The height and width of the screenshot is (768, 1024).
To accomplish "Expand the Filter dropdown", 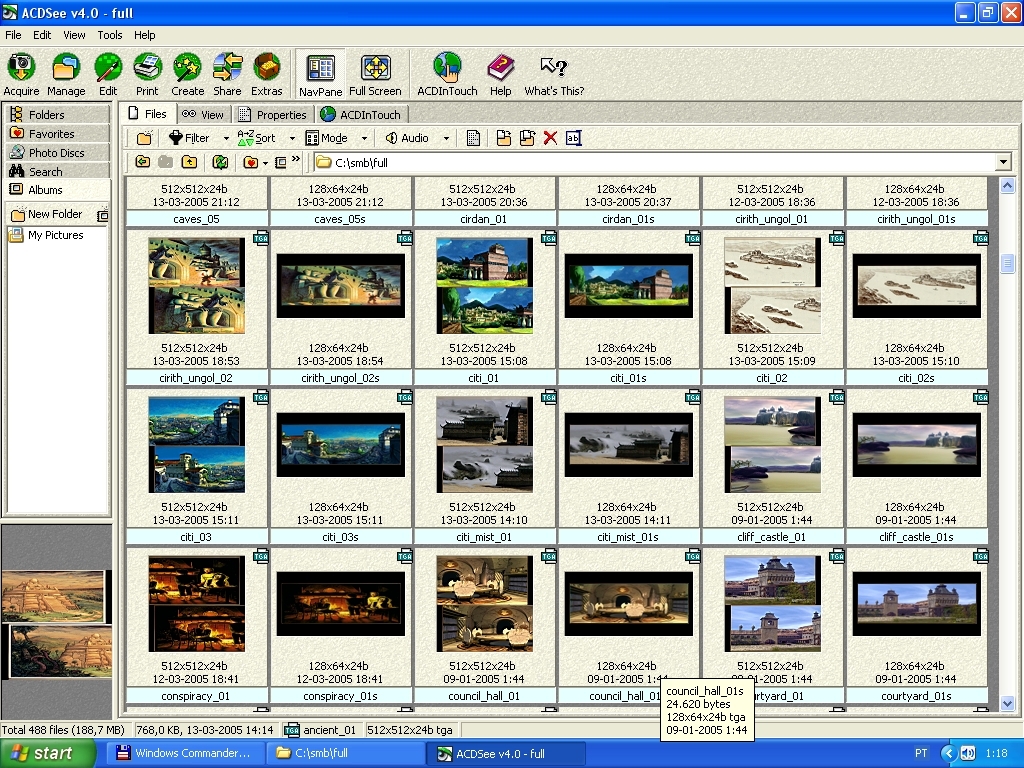I will click(226, 138).
